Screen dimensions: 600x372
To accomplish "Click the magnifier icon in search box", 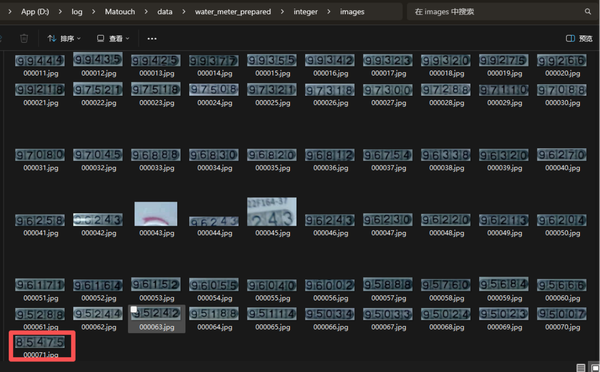I will pyautogui.click(x=588, y=11).
